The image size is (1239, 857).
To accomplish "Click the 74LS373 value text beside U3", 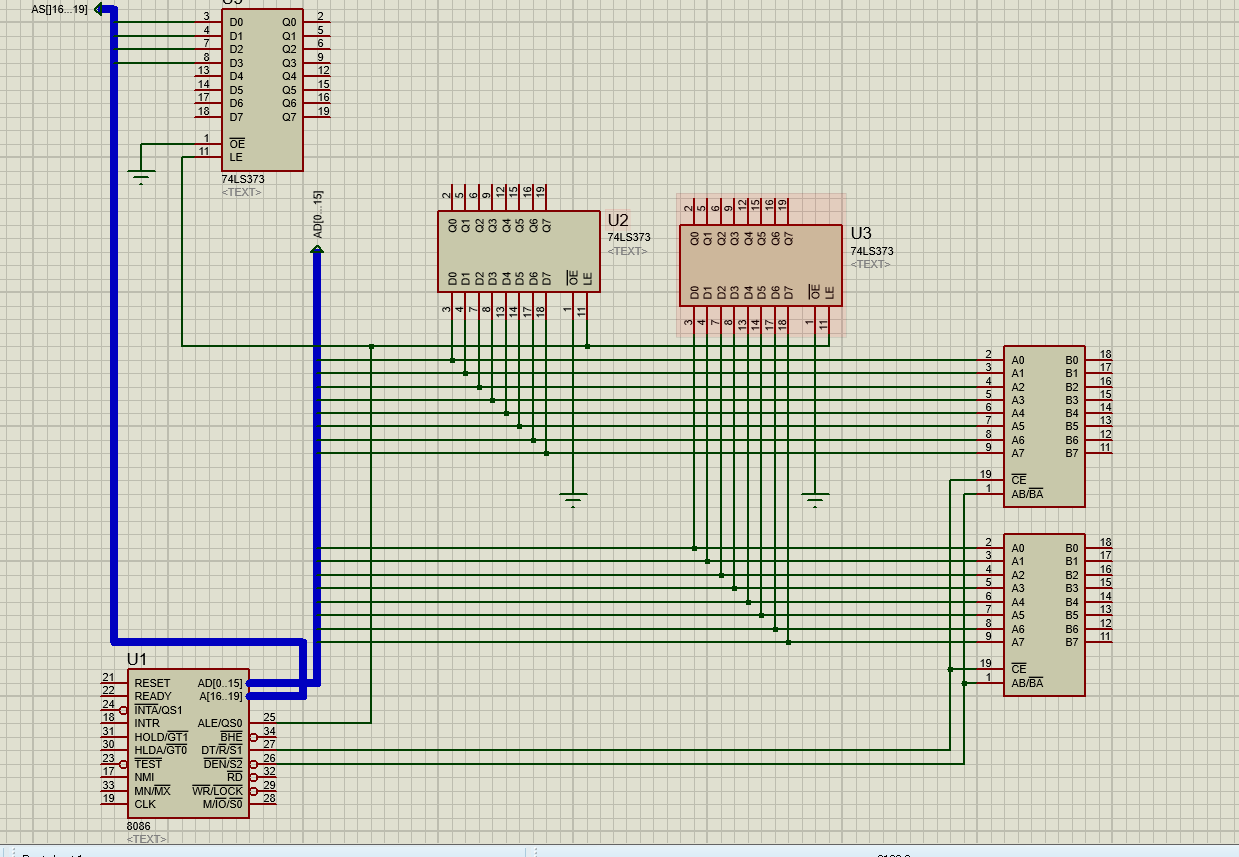I will pos(872,252).
